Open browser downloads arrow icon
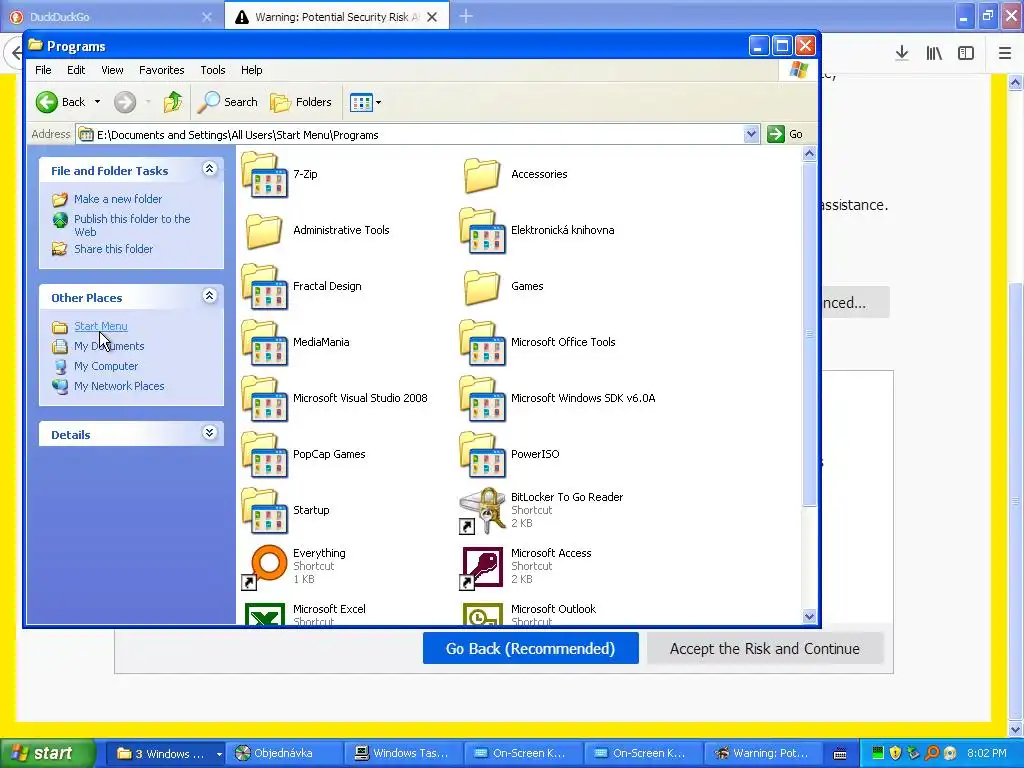Screen dimensions: 1024x768 [902, 54]
